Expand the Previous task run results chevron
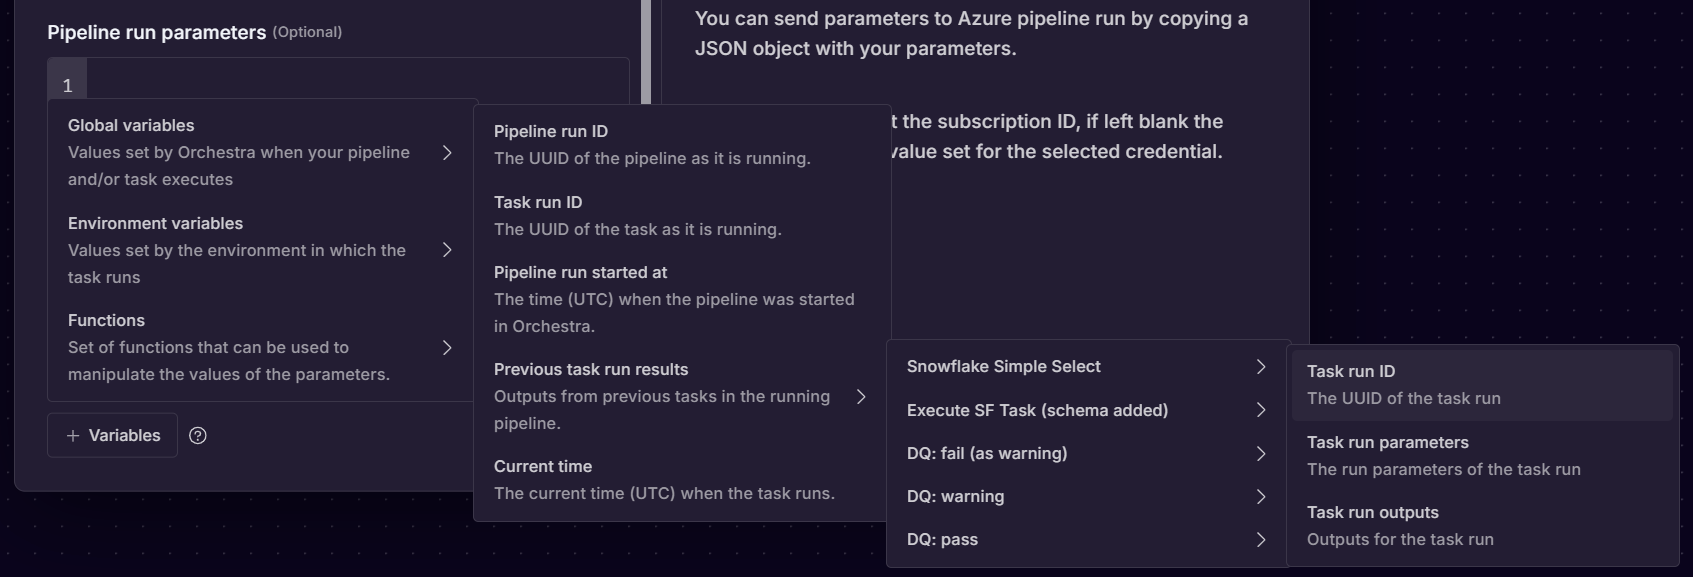Screen dimensions: 1693x577 (x=862, y=396)
